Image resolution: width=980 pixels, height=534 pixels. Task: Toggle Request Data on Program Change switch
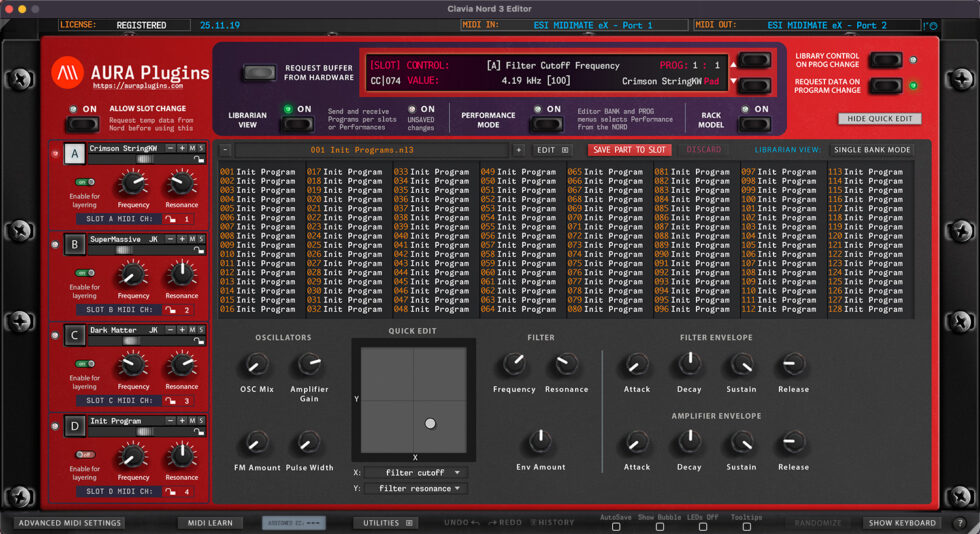pos(886,86)
